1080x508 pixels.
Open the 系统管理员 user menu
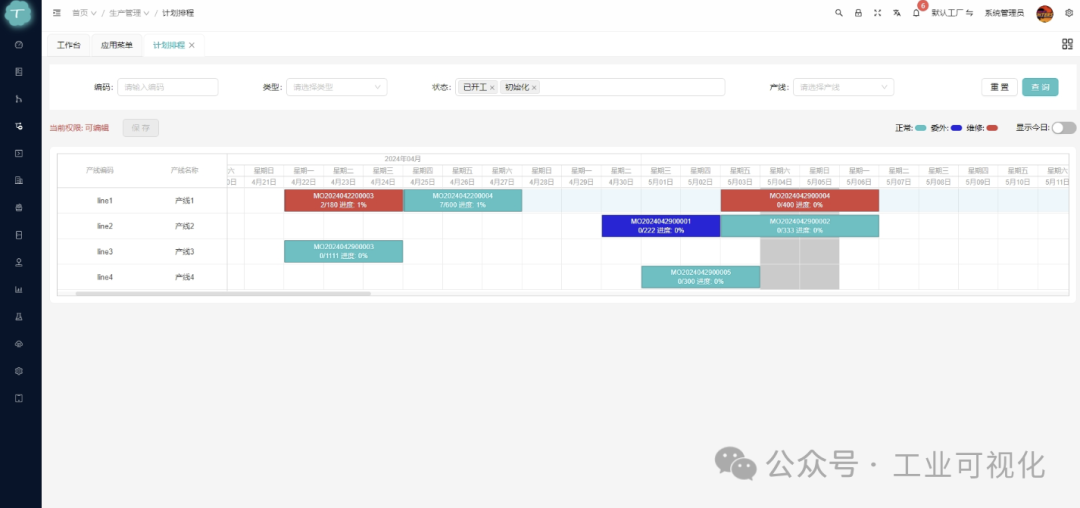pyautogui.click(x=1004, y=13)
